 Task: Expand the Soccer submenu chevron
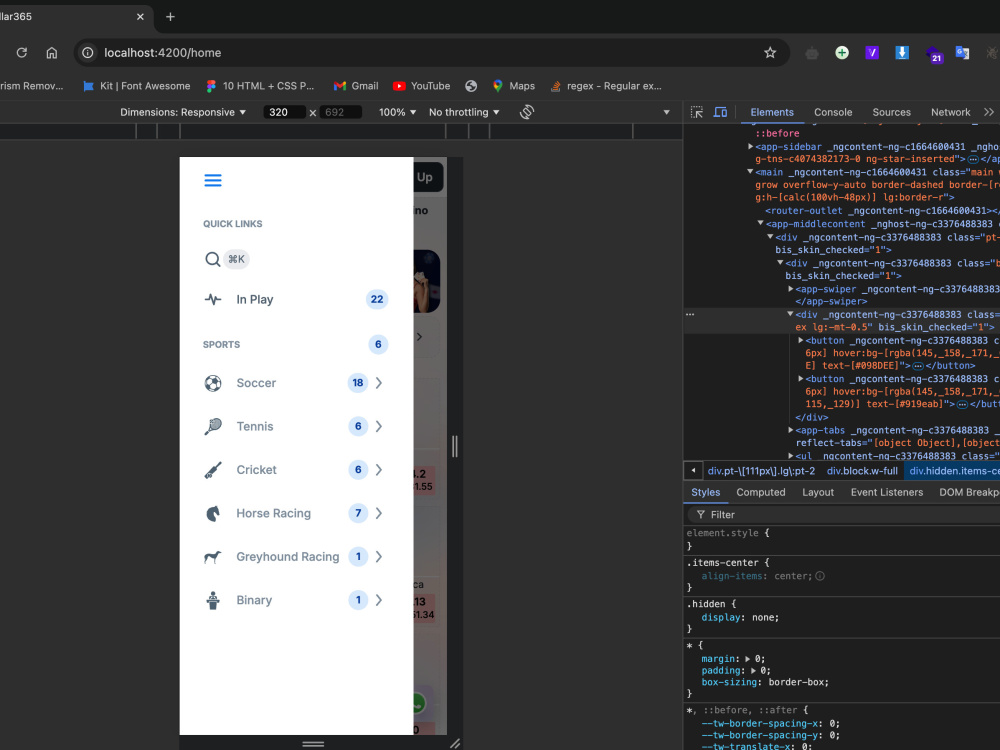[379, 383]
